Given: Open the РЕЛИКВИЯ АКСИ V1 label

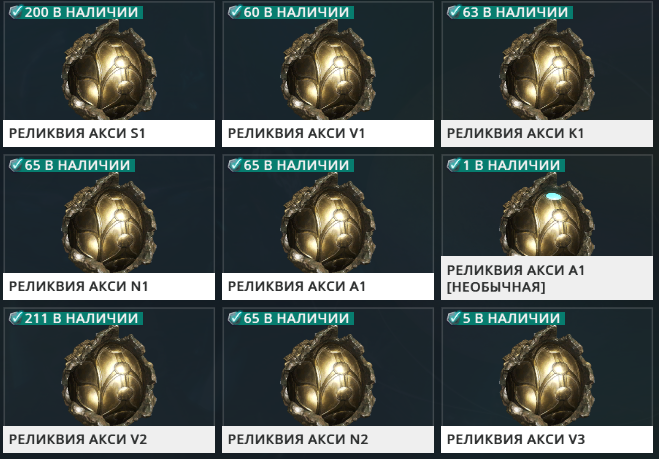Looking at the screenshot, I should click(x=296, y=133).
